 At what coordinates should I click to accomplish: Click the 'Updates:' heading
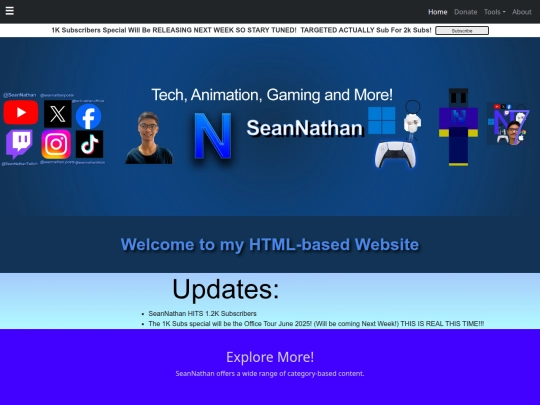coord(226,289)
